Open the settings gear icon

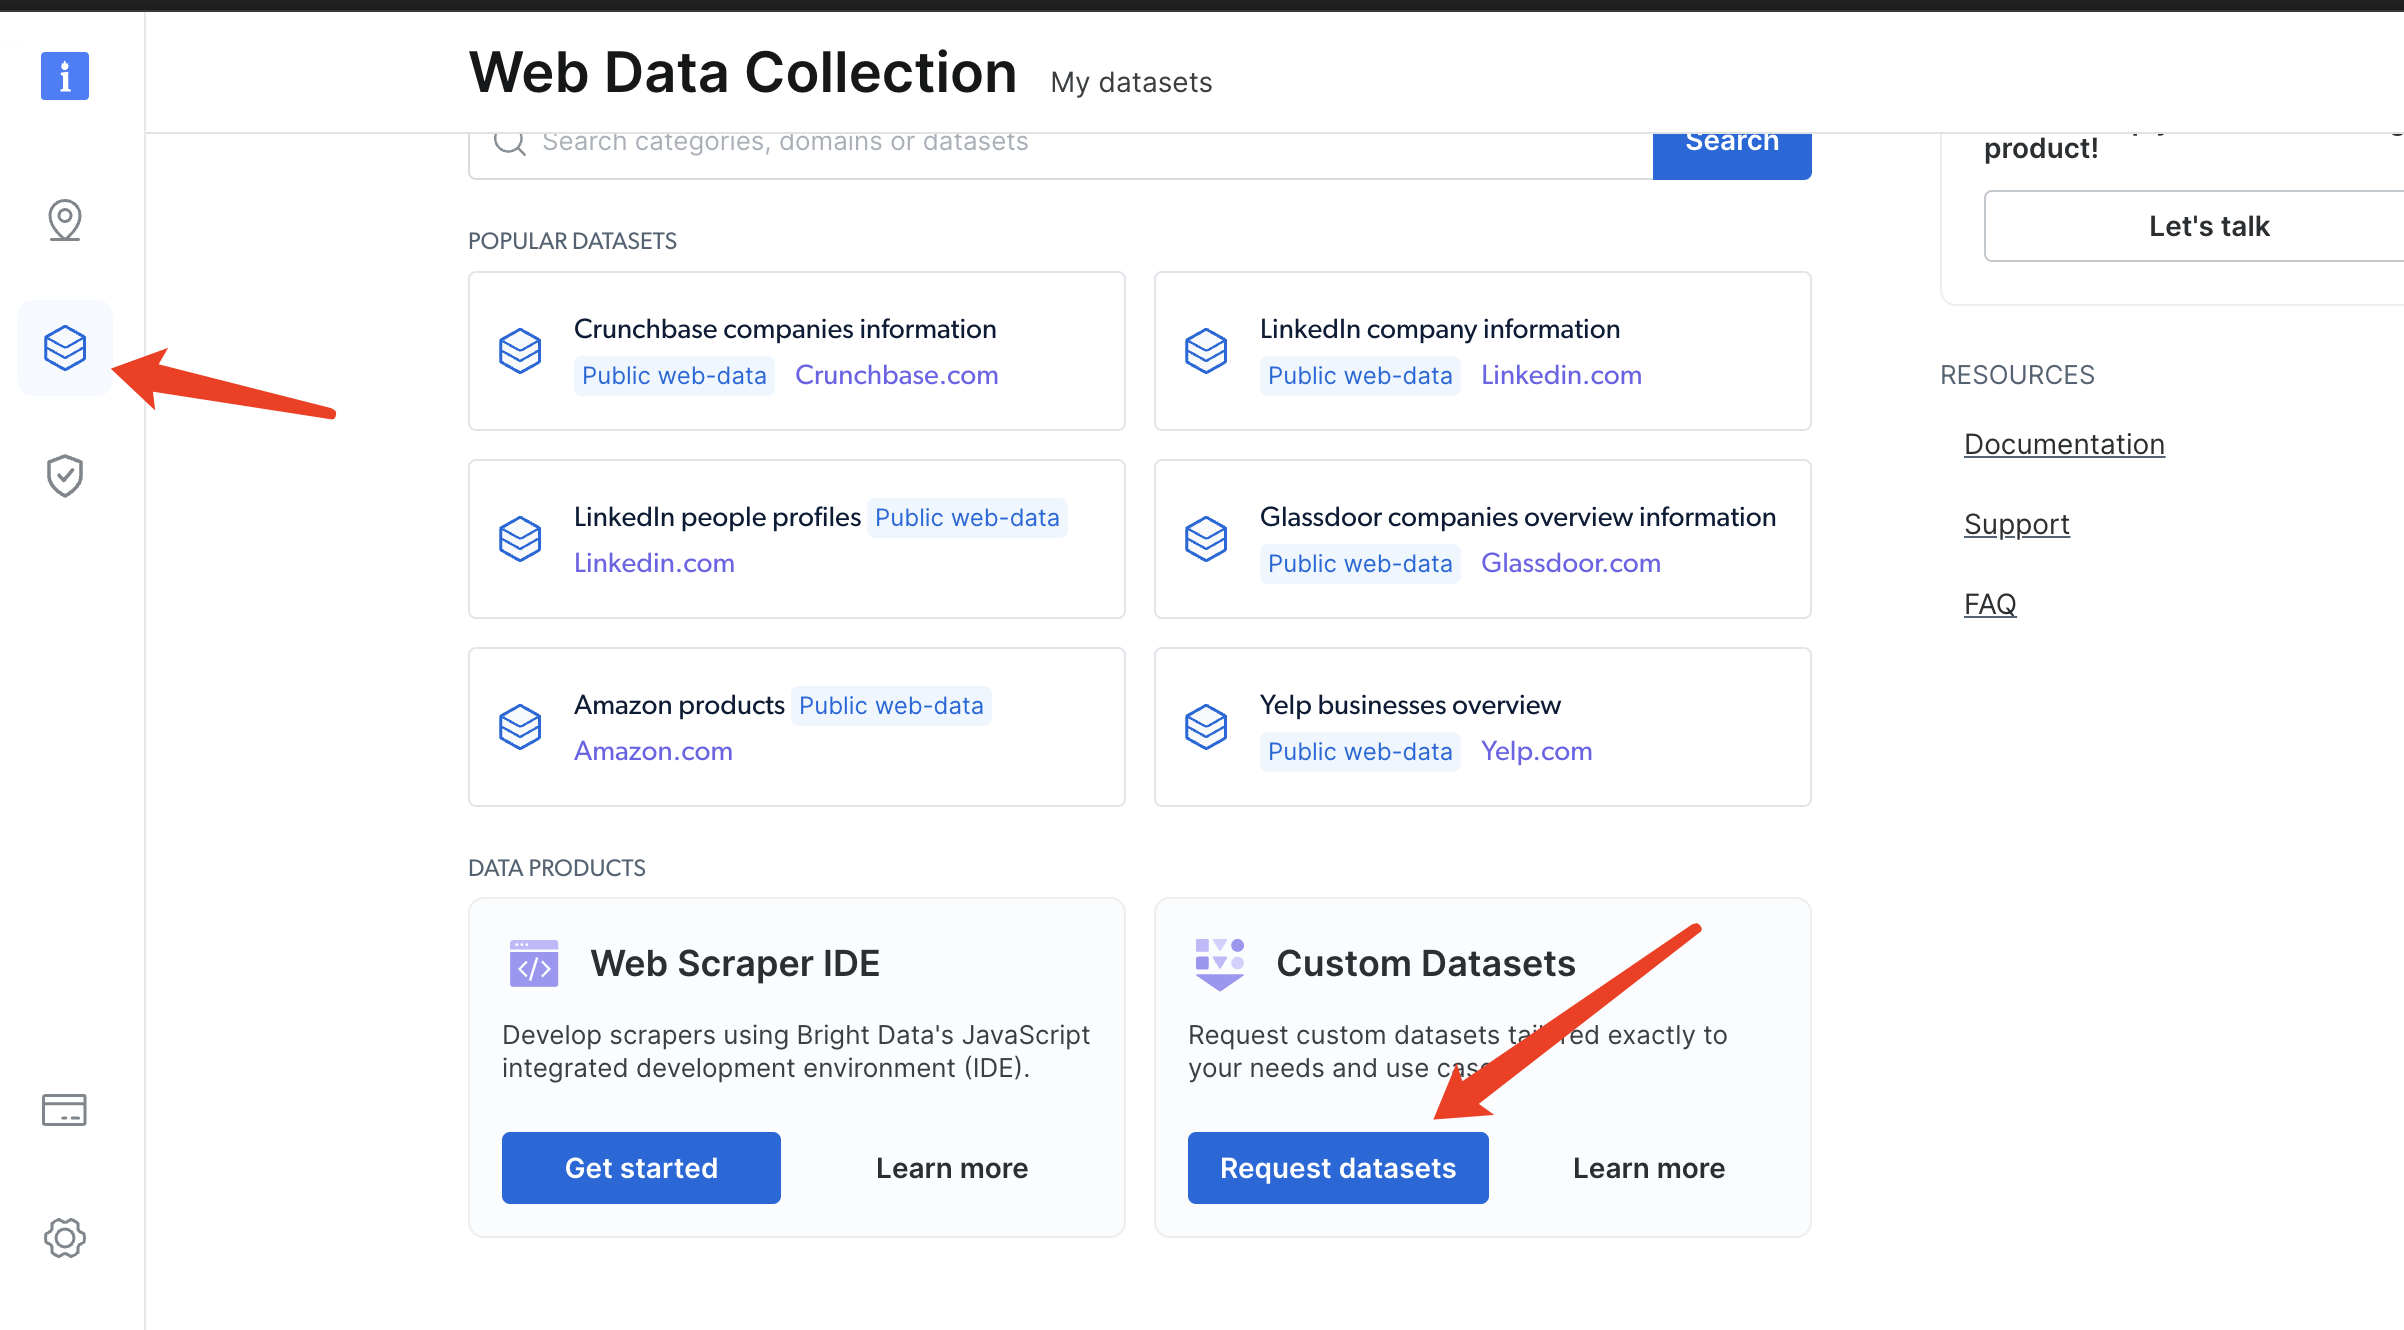[65, 1238]
